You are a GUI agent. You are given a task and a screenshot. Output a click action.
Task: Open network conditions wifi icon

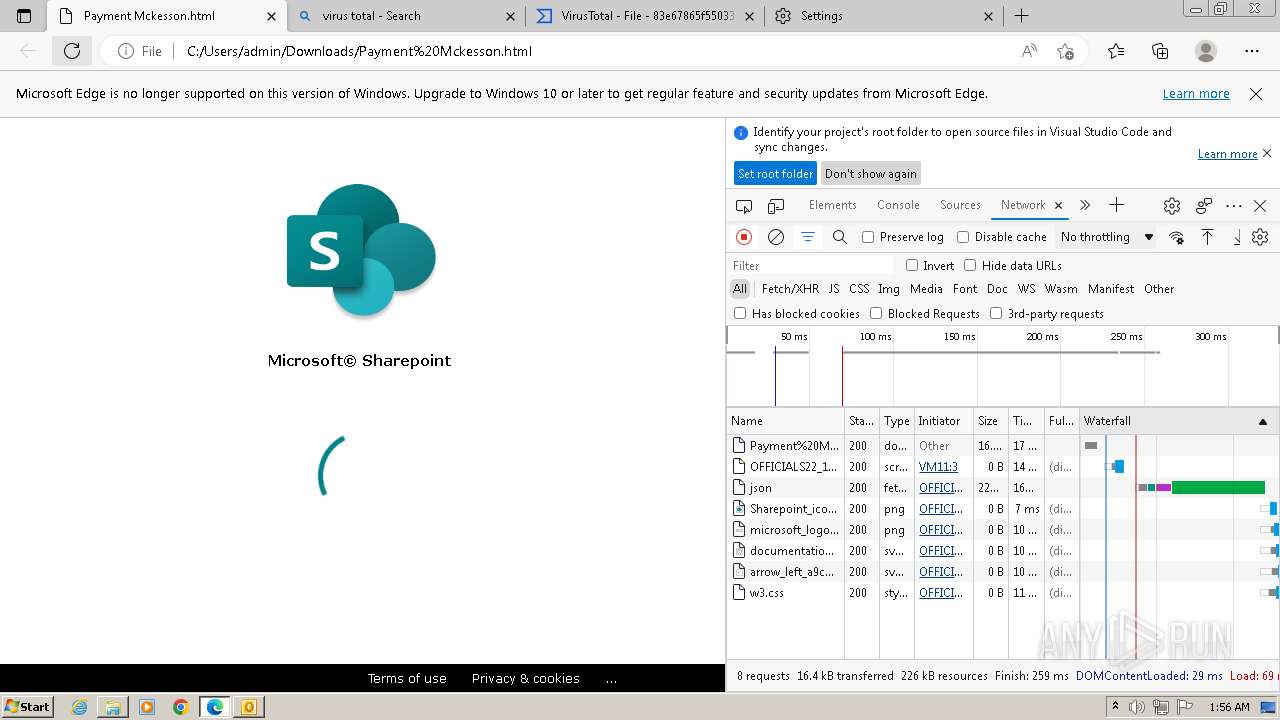tap(1177, 237)
